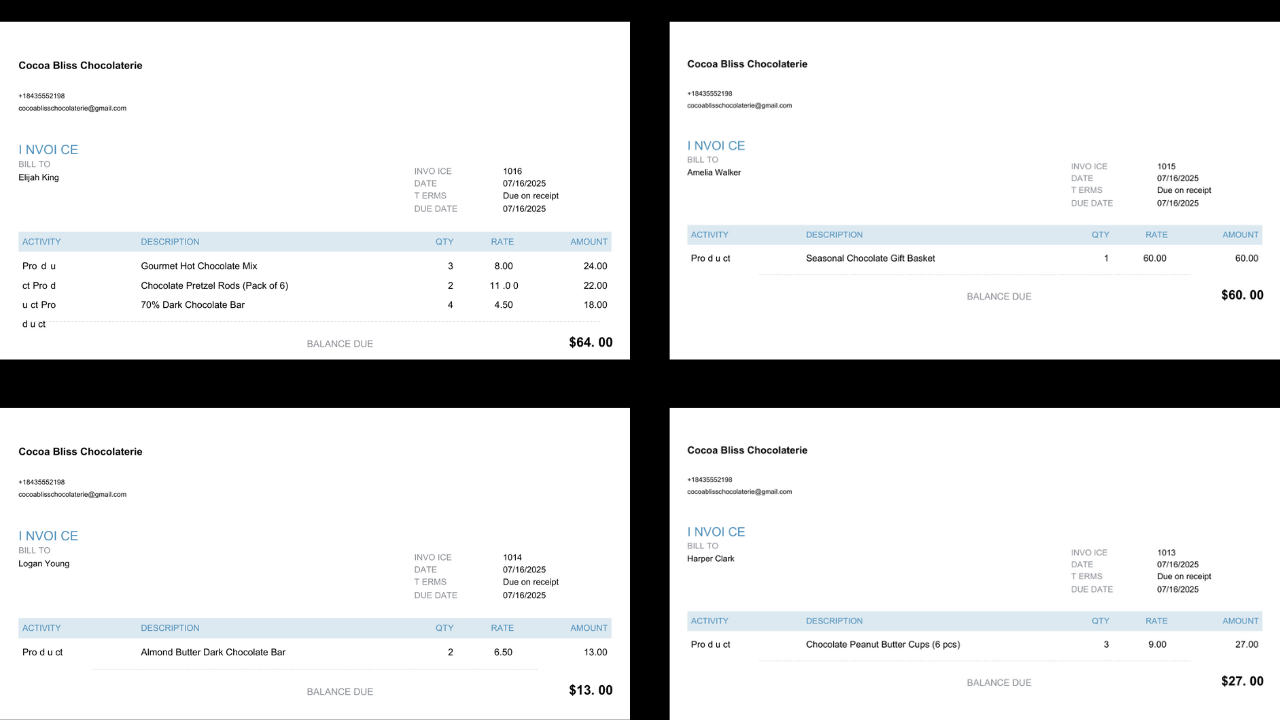The image size is (1280, 720).
Task: Click the $13.00 balance due total
Action: pos(591,690)
